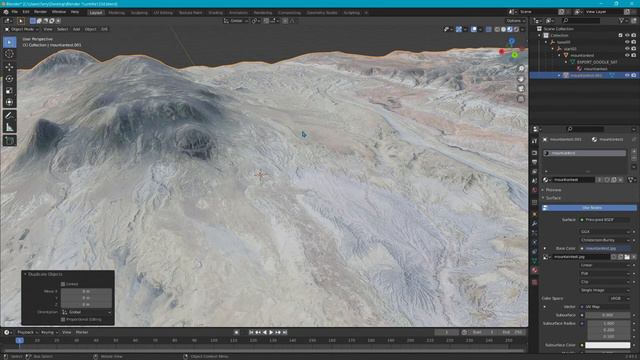Select the Move tool
The image size is (640, 360).
[9, 67]
